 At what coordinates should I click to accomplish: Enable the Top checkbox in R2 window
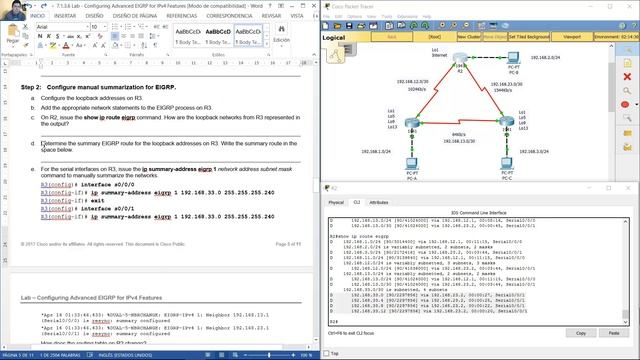pyautogui.click(x=326, y=353)
